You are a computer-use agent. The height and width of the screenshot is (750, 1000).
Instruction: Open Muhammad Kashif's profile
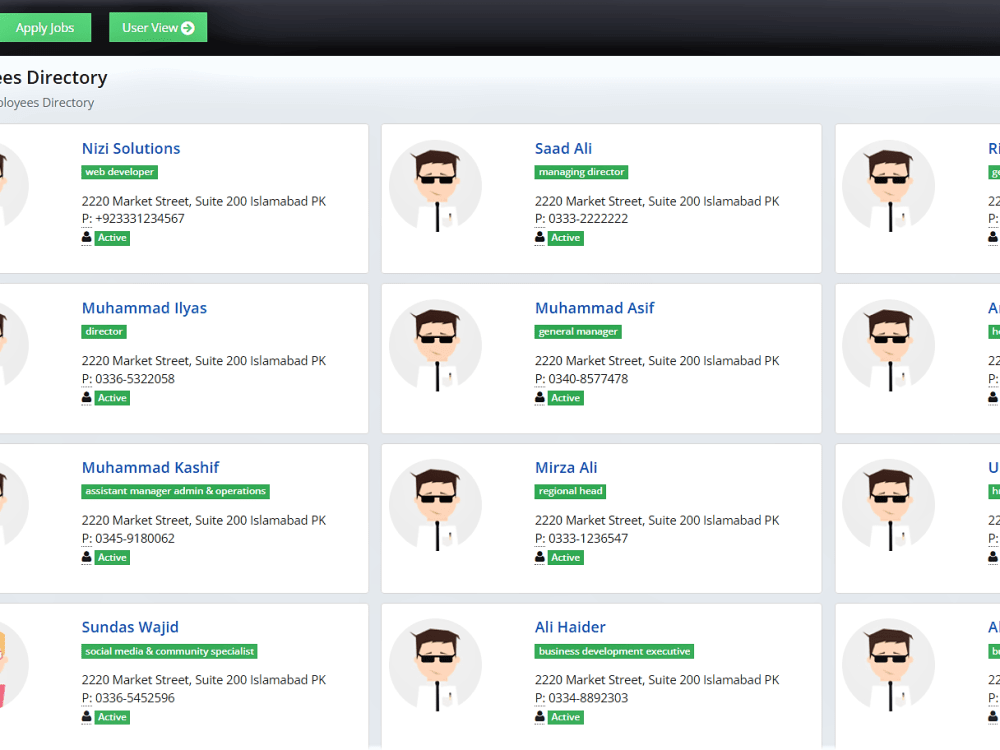pos(151,467)
